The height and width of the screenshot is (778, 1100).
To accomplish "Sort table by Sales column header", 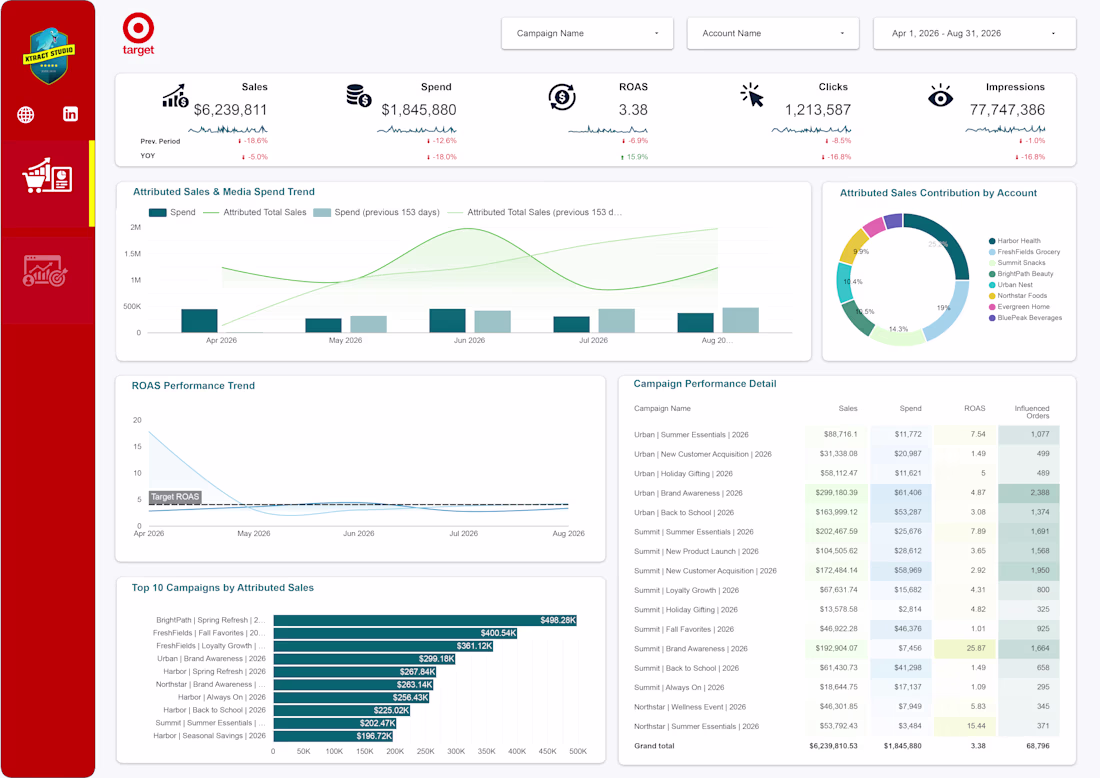I will [847, 408].
